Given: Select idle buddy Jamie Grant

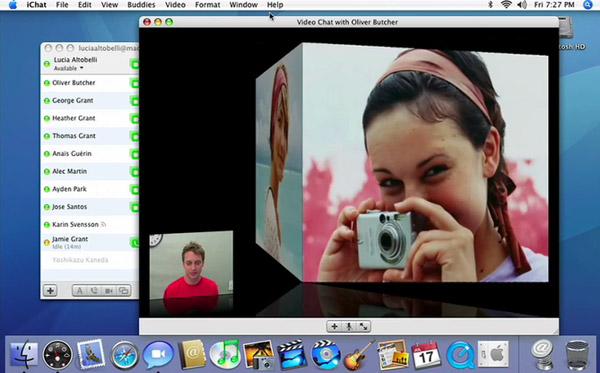Looking at the screenshot, I should coord(90,243).
